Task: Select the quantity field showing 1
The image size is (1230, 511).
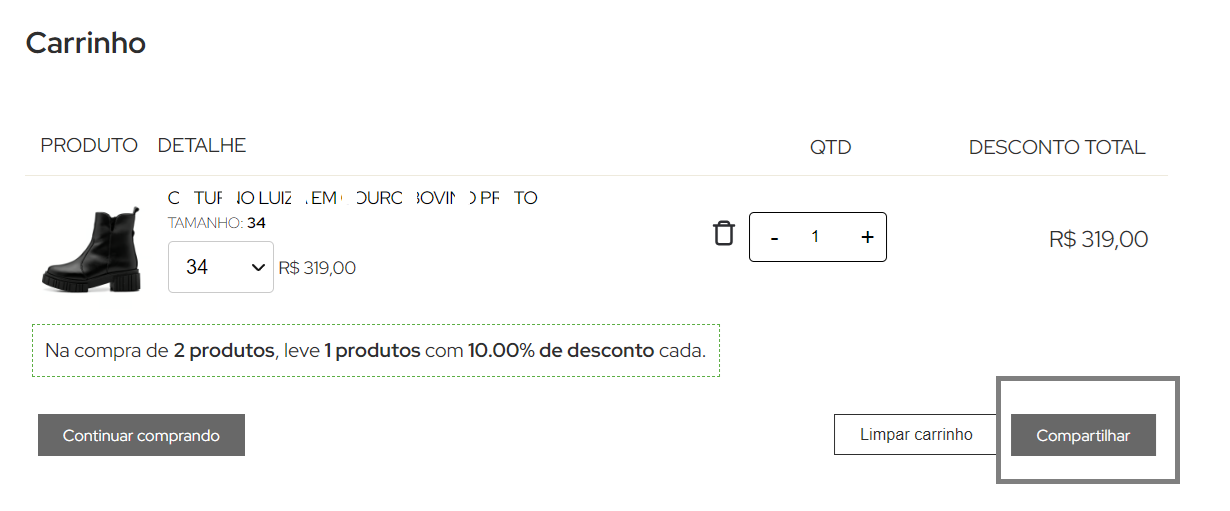Action: pos(815,237)
